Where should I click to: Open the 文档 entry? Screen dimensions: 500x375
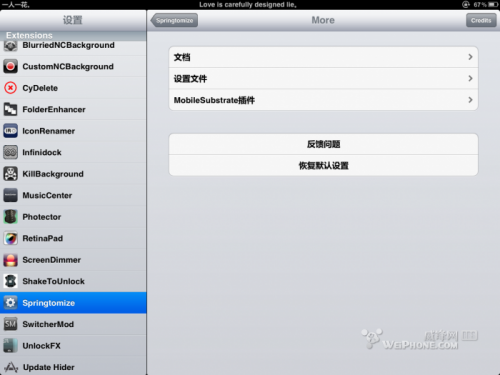(323, 57)
